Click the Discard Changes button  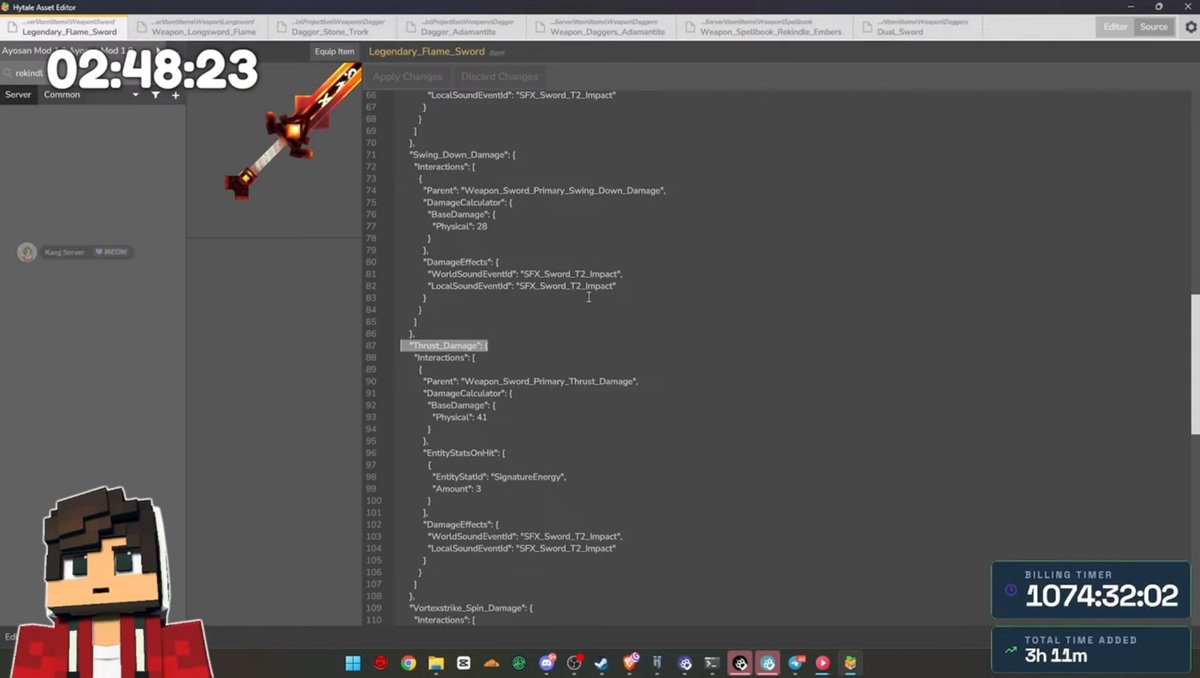[x=499, y=77]
